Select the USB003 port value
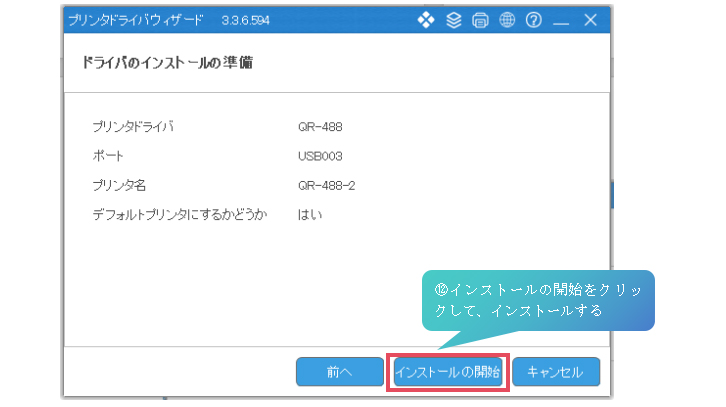The height and width of the screenshot is (407, 726). tap(320, 156)
